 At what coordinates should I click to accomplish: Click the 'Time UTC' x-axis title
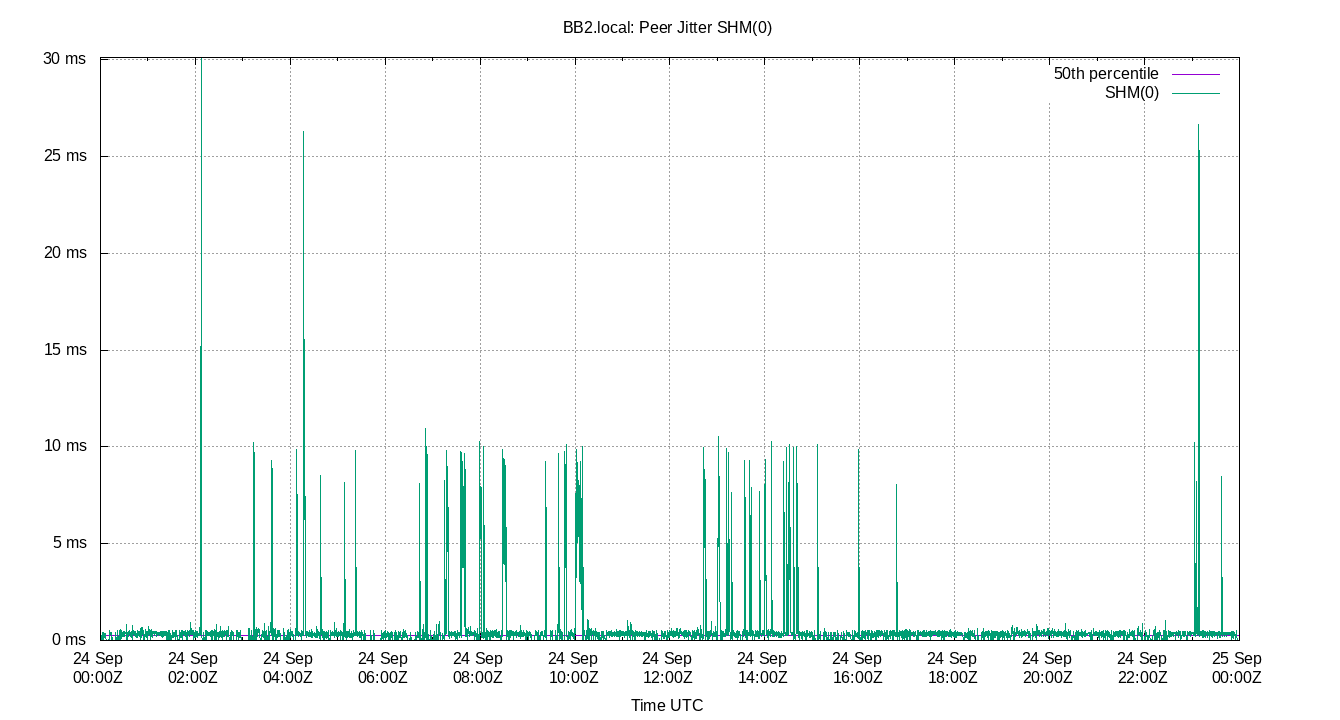(x=667, y=705)
